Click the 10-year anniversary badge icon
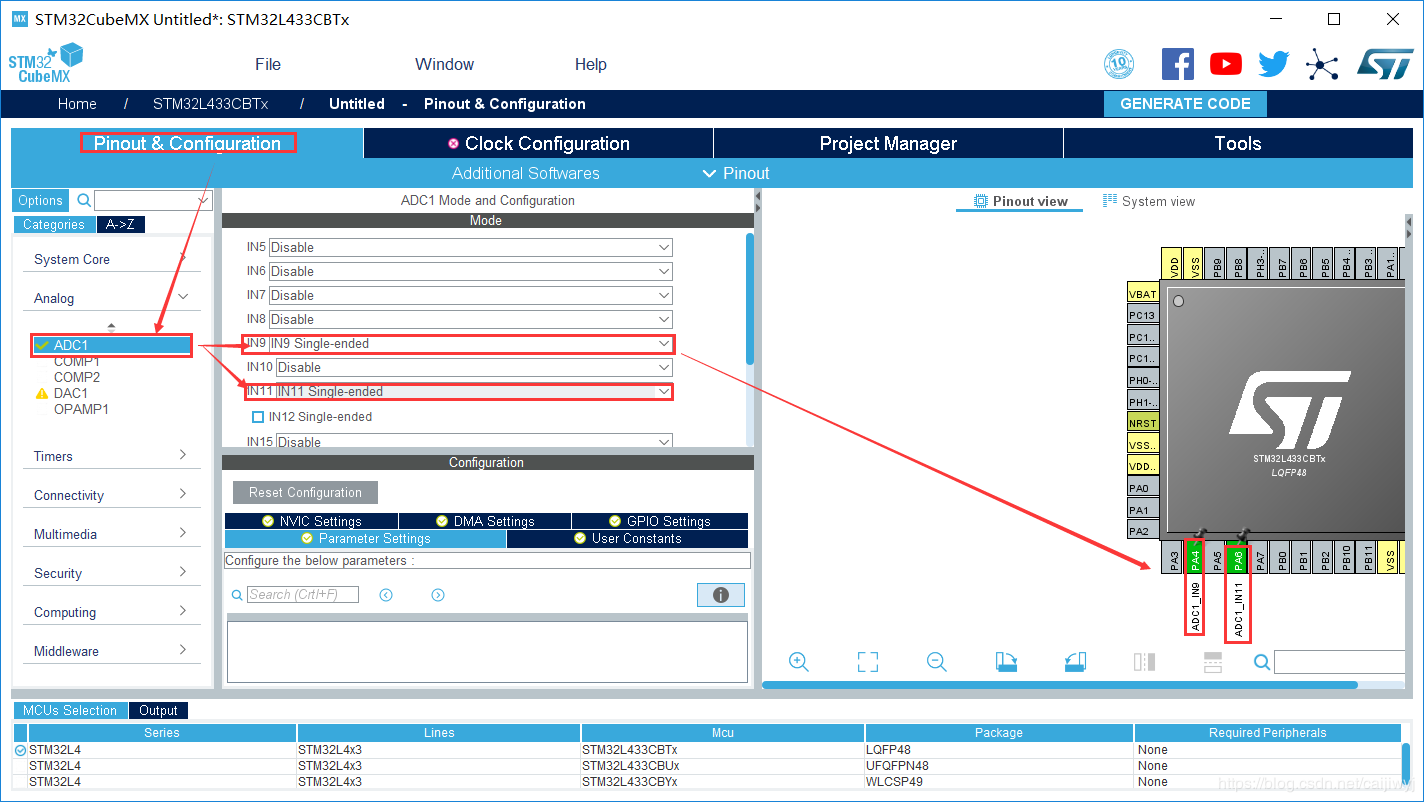The width and height of the screenshot is (1424, 802). [1119, 64]
